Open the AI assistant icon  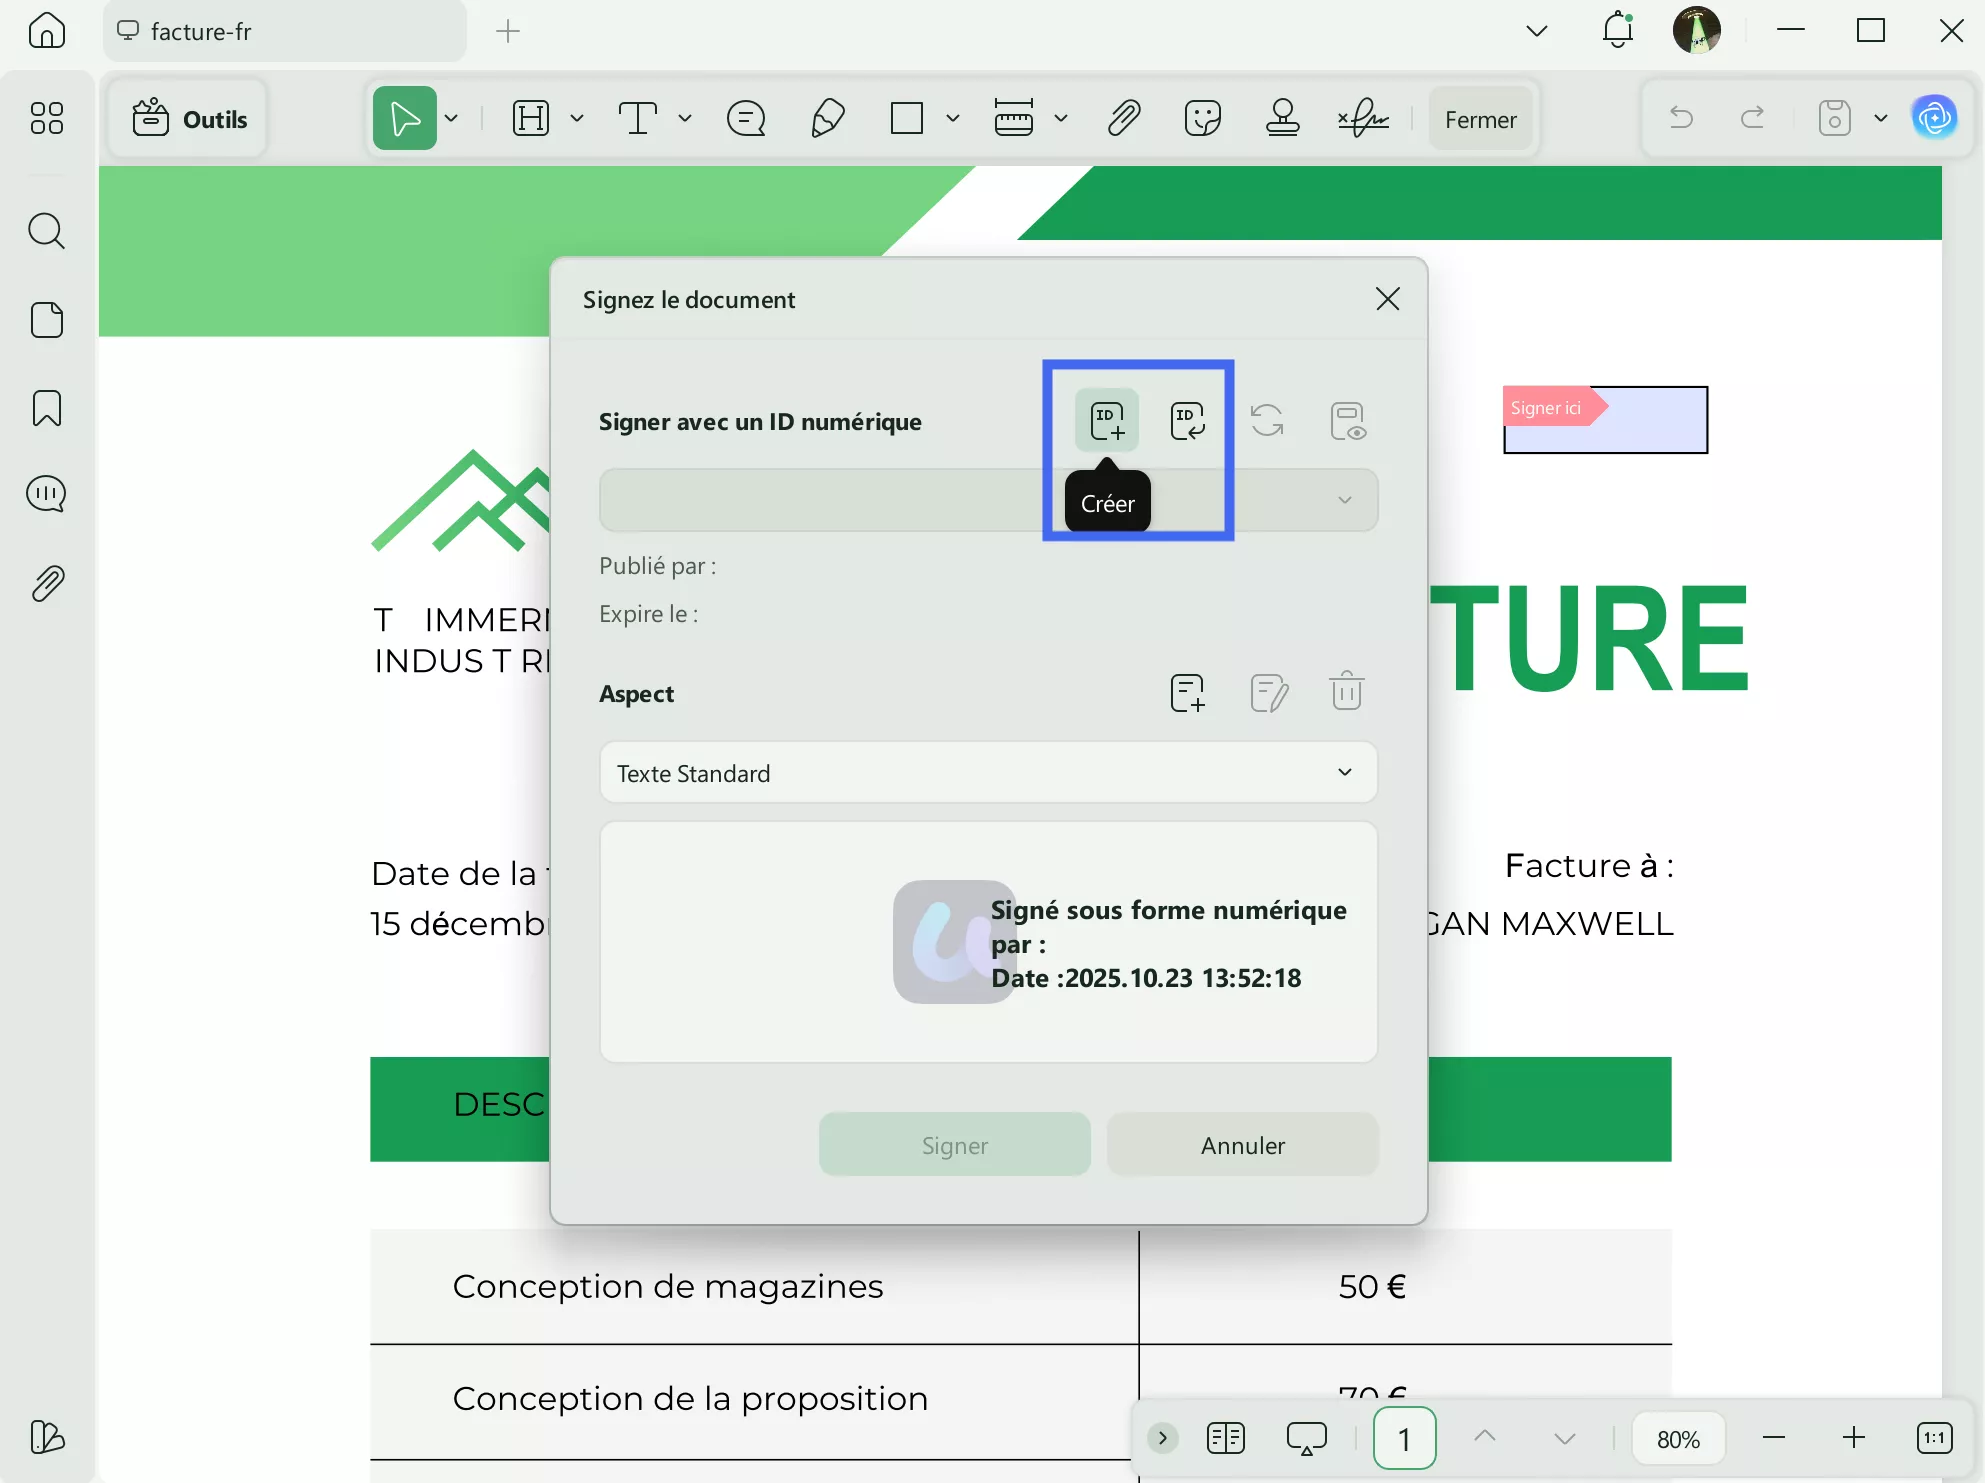(1934, 118)
